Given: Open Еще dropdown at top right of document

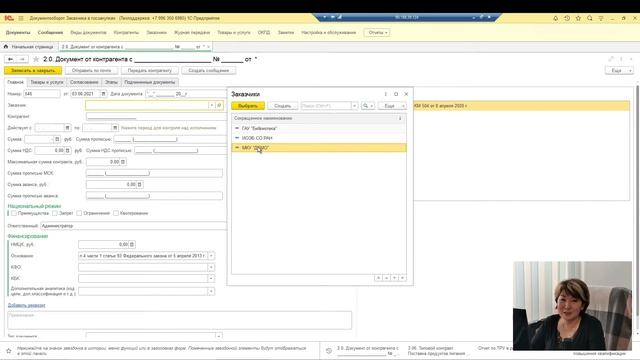Looking at the screenshot, I should point(619,71).
